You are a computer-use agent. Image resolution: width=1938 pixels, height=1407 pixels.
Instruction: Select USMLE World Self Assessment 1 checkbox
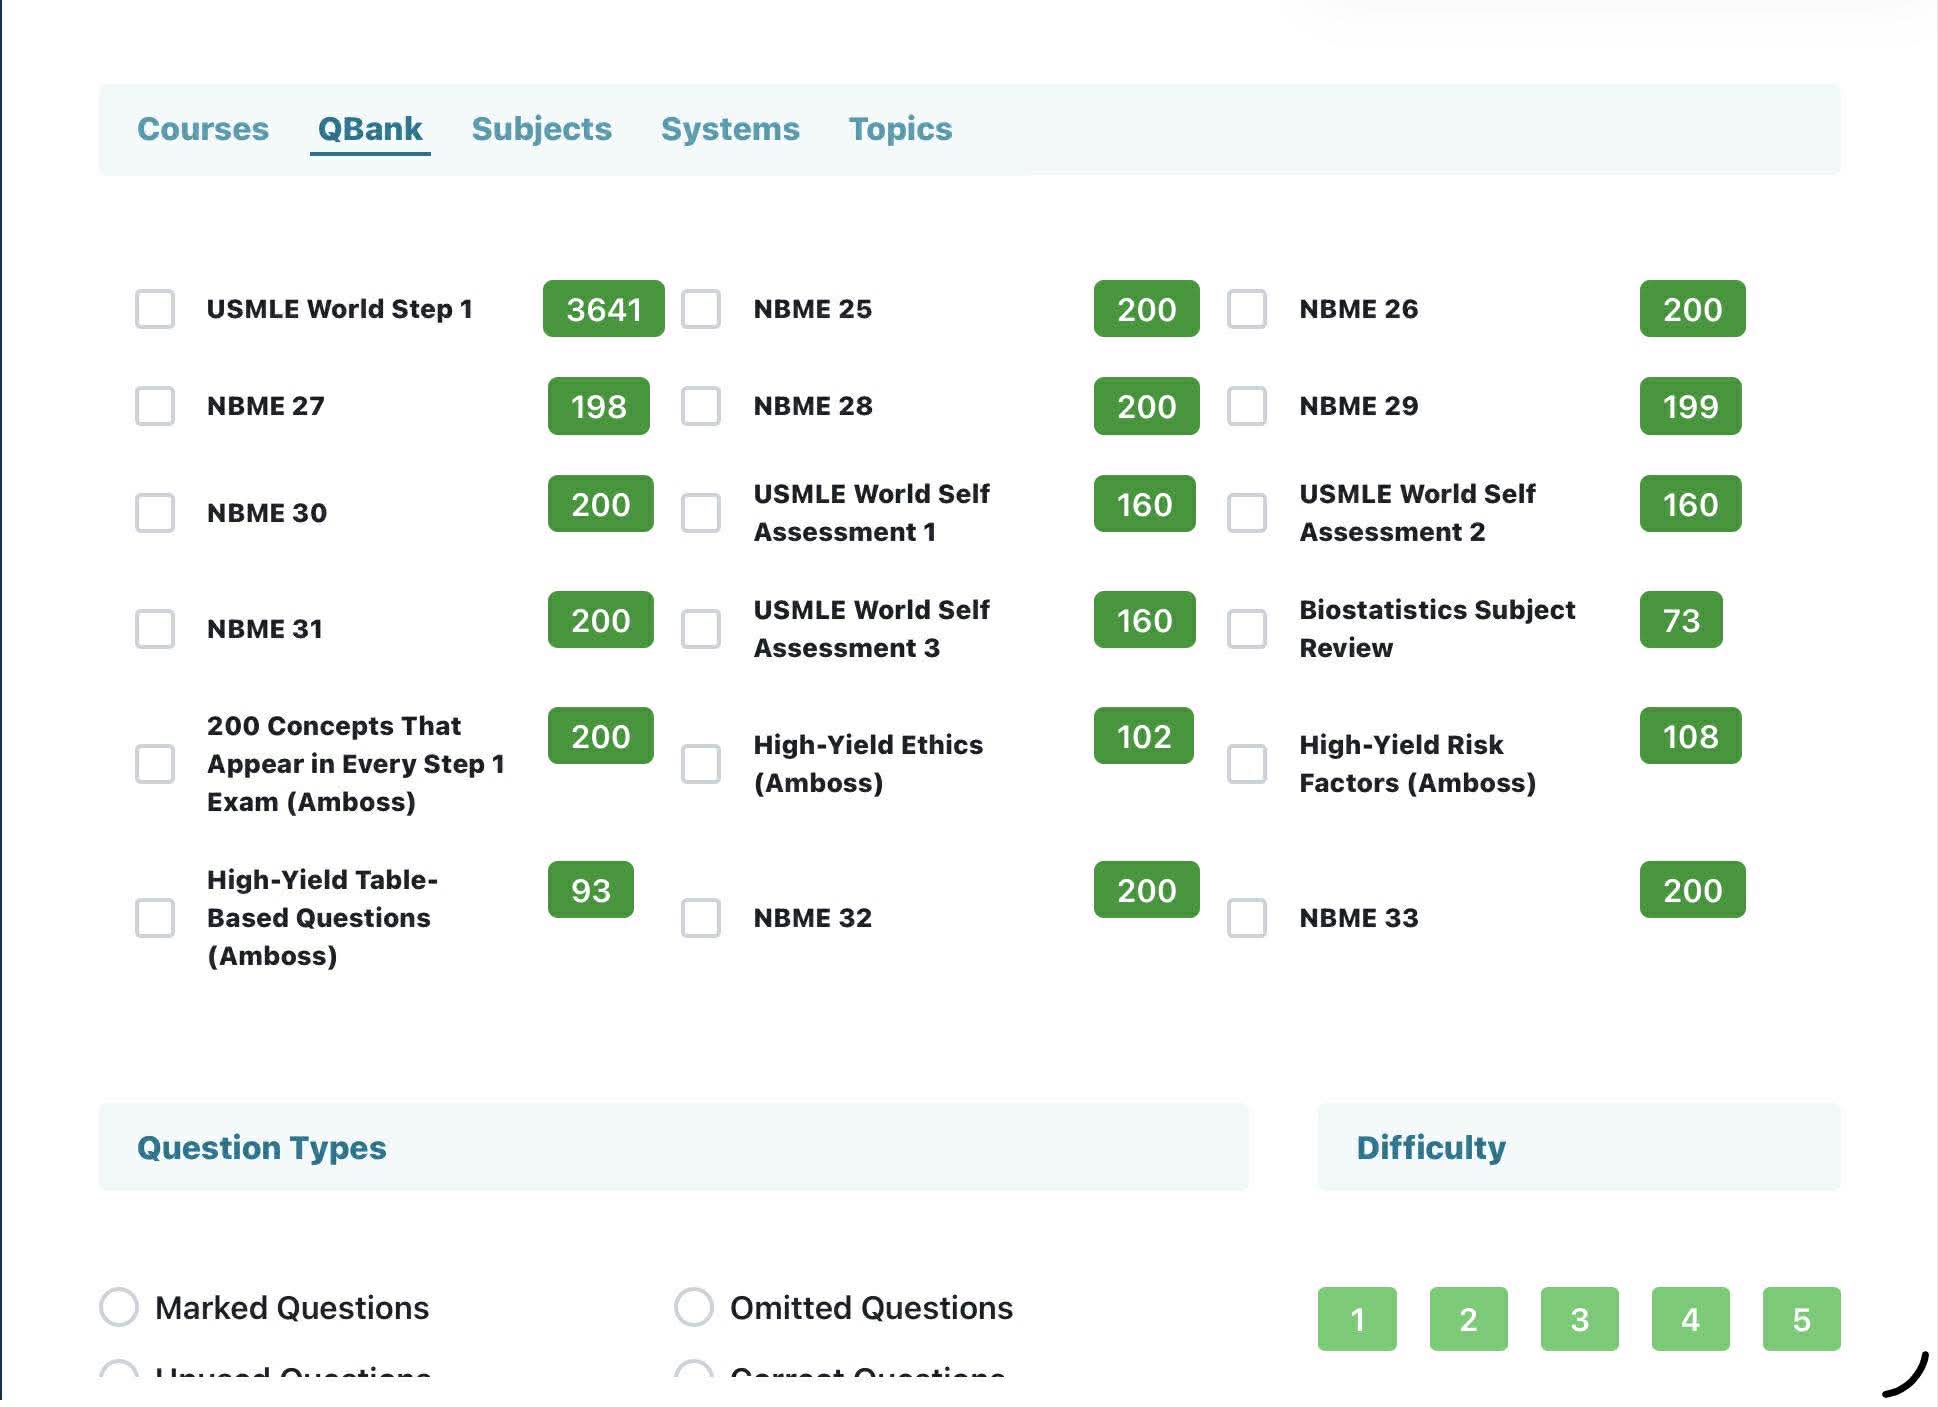(701, 513)
